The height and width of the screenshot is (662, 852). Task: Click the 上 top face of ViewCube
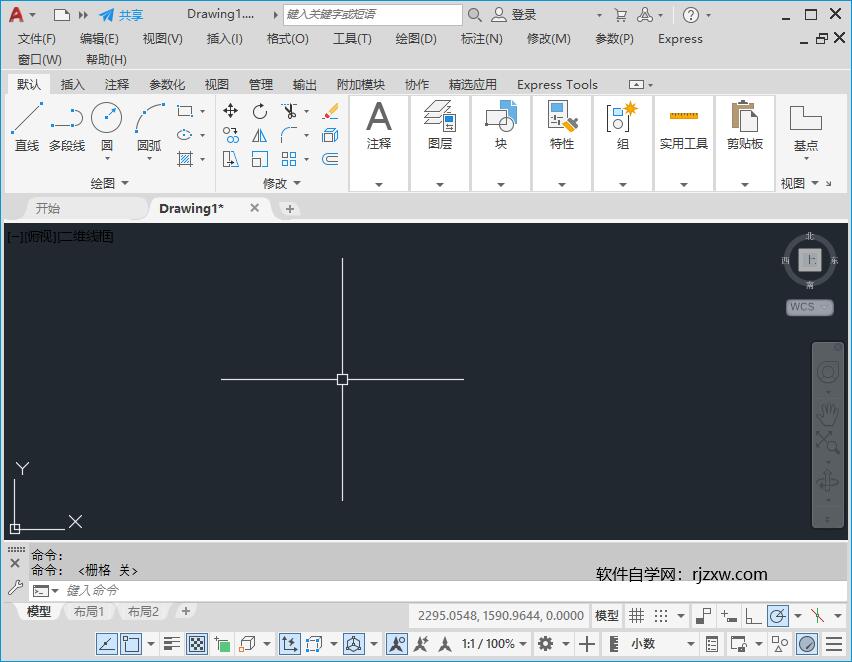click(810, 259)
